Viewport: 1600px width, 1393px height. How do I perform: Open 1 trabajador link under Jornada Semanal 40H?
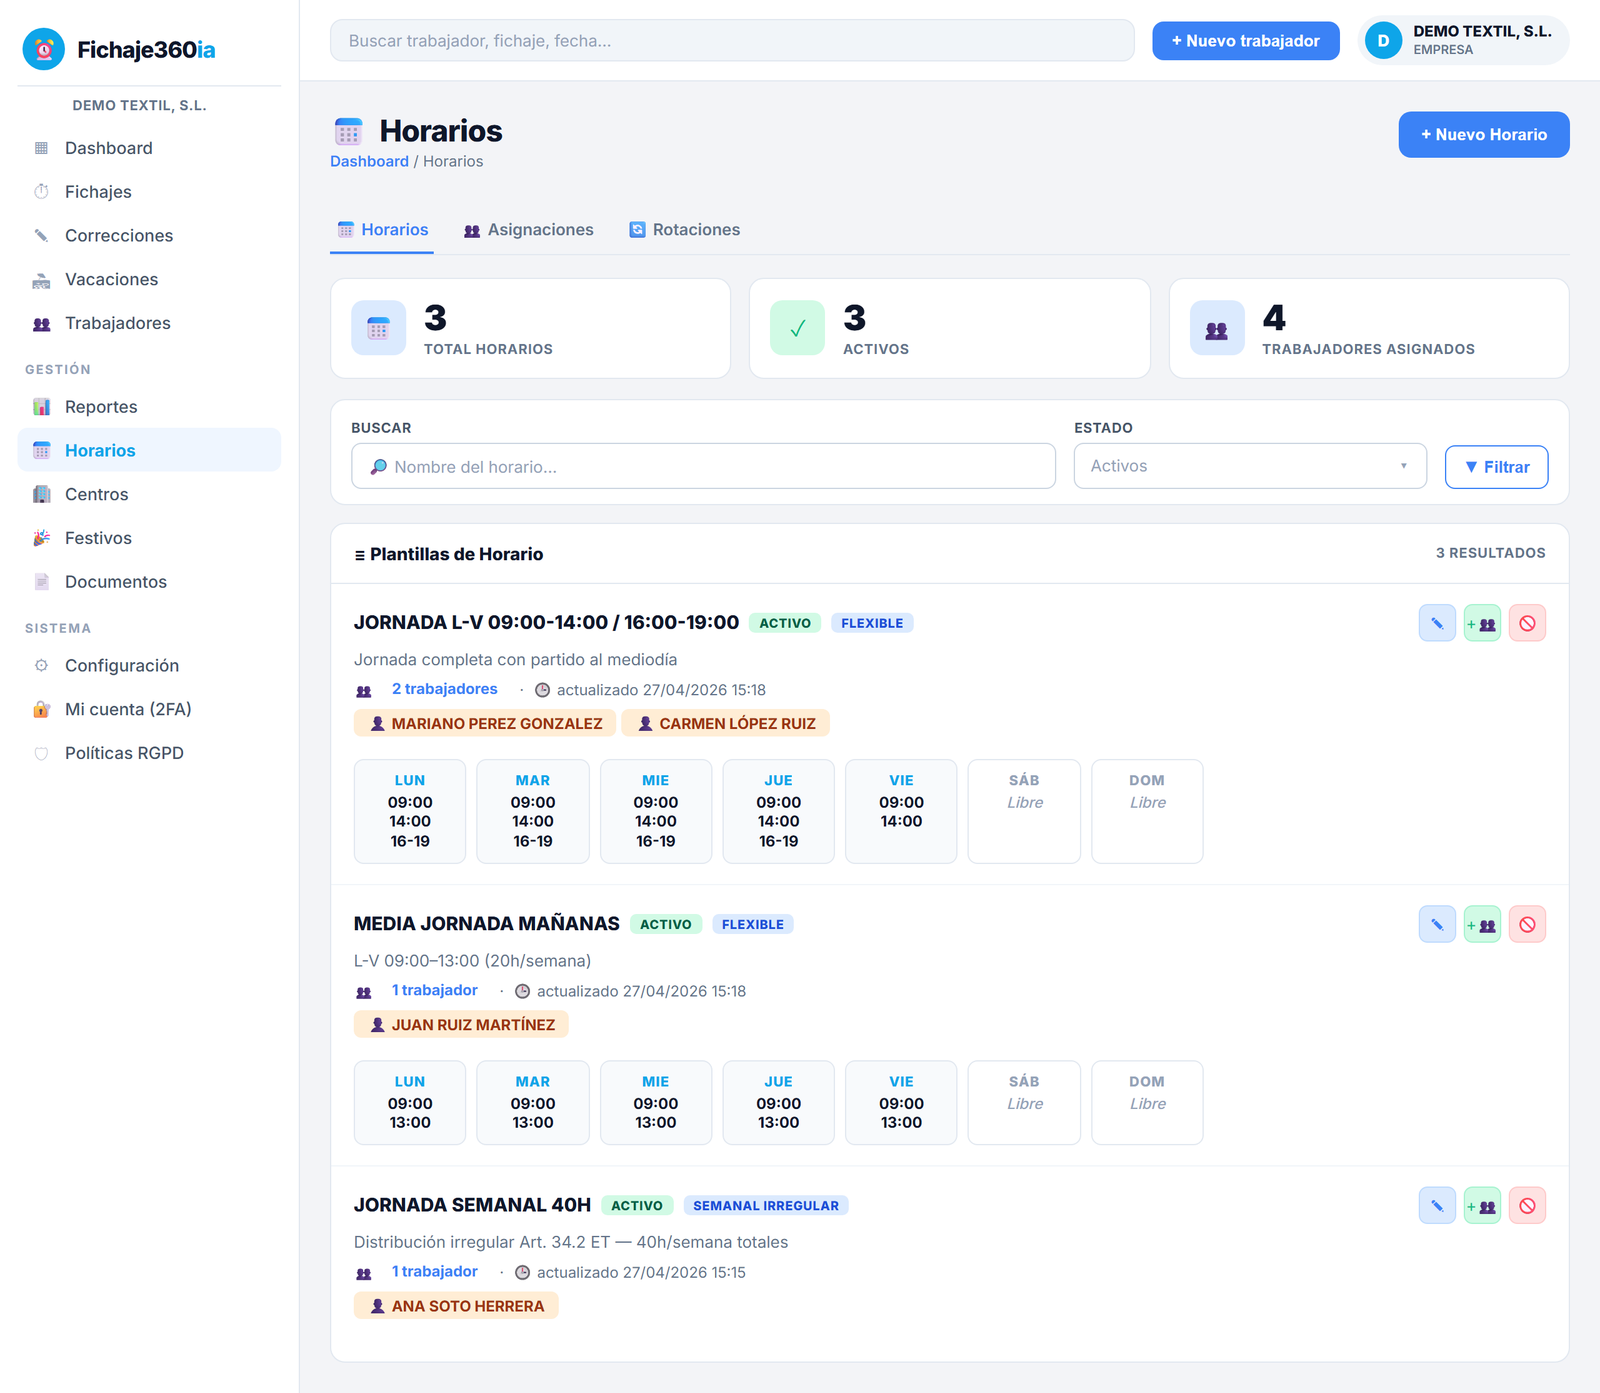(x=434, y=1271)
